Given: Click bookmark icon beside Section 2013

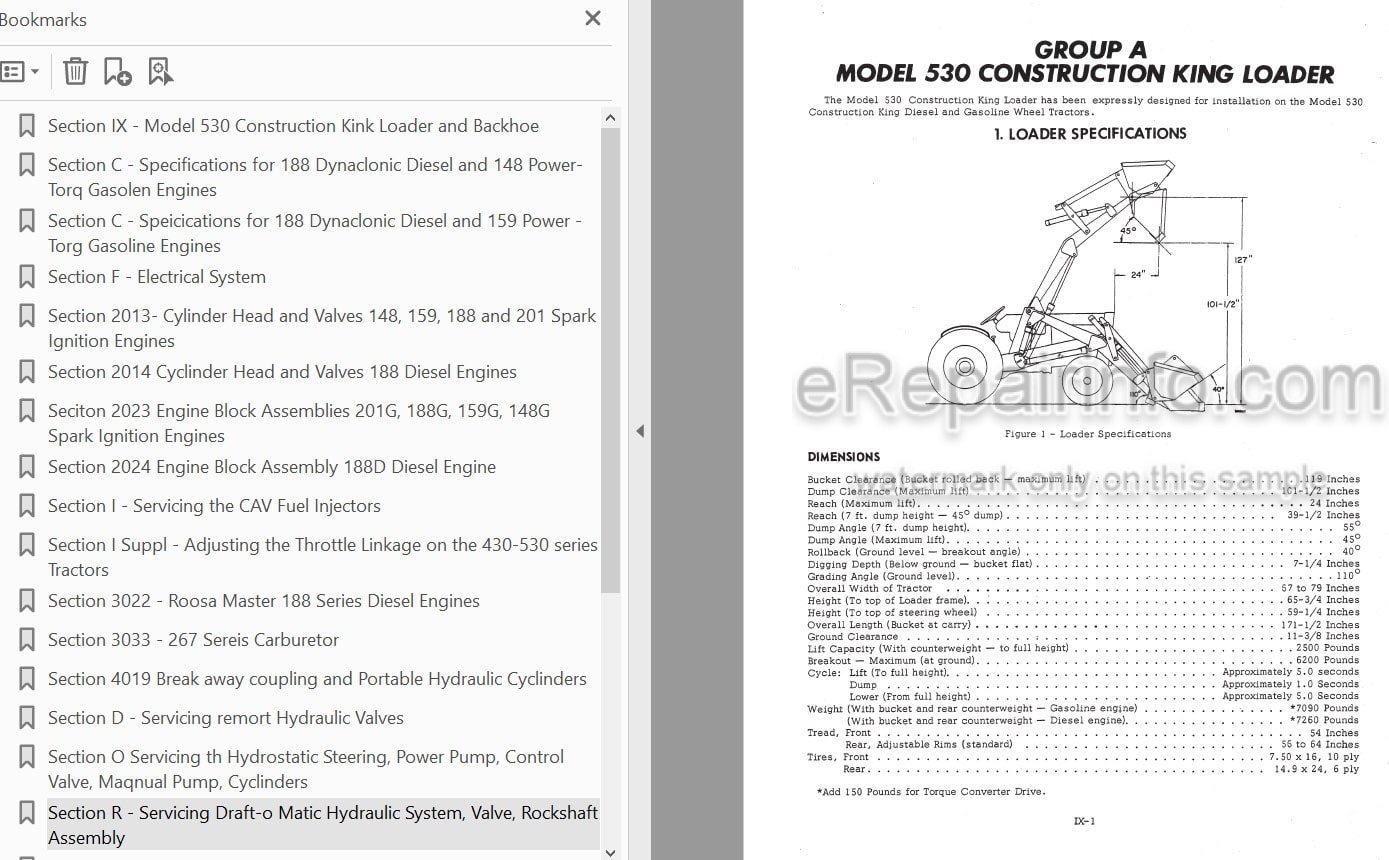Looking at the screenshot, I should tap(27, 316).
